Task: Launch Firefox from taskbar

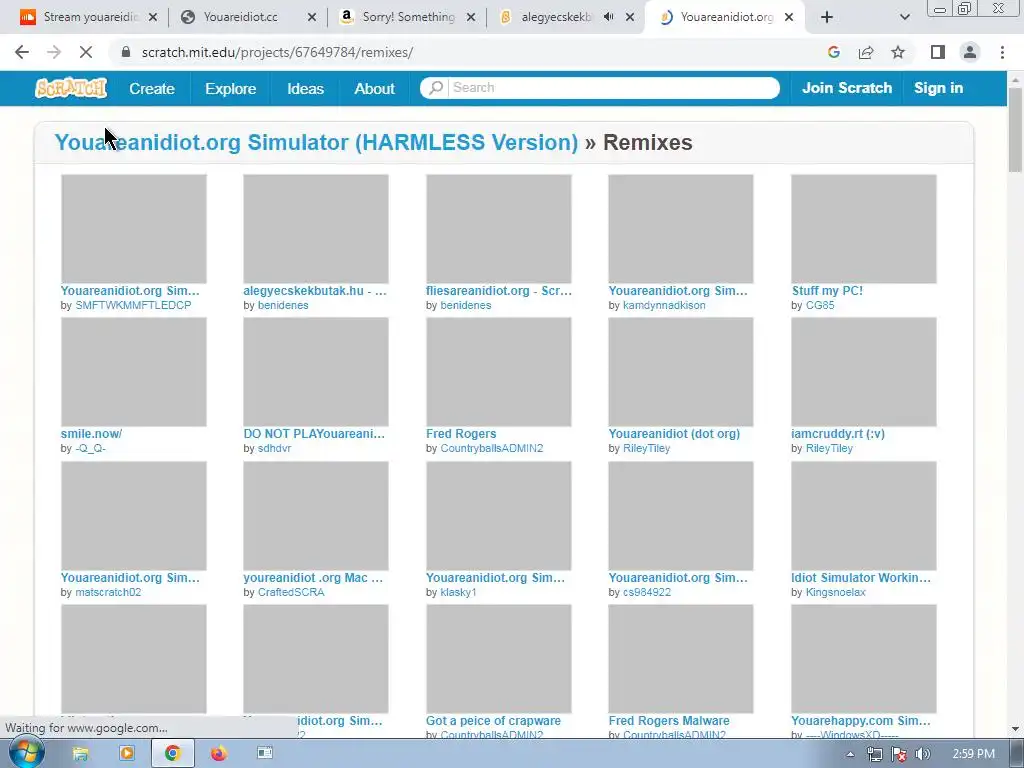Action: [x=219, y=754]
